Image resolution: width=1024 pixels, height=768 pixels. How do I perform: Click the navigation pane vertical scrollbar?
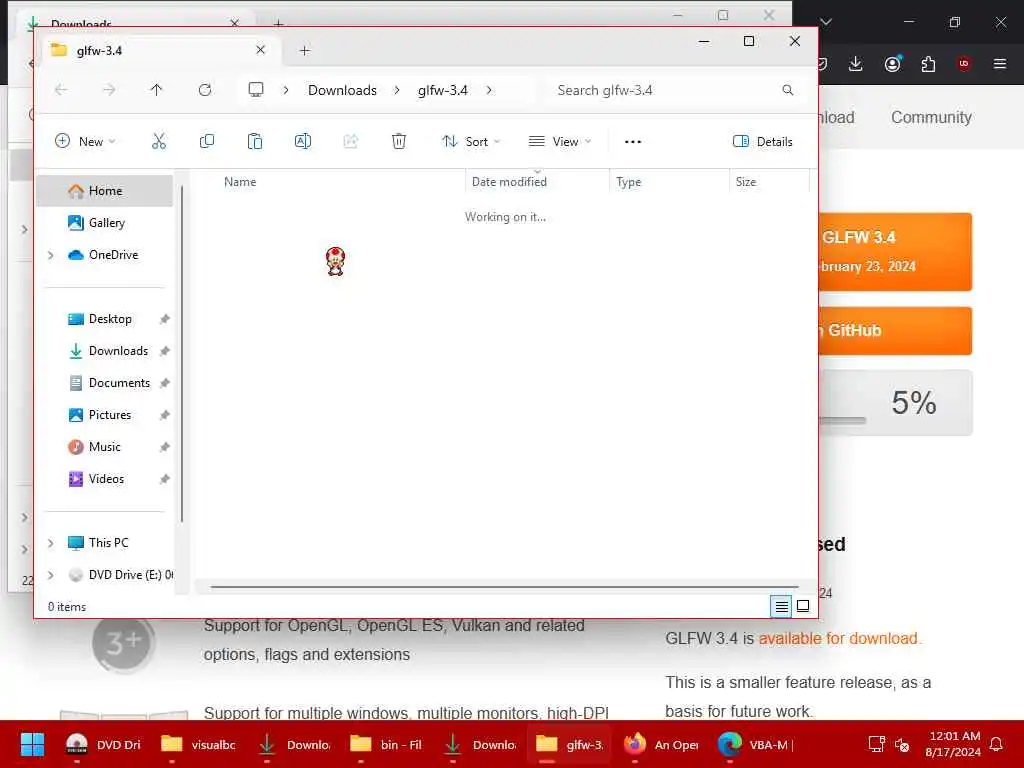[182, 353]
